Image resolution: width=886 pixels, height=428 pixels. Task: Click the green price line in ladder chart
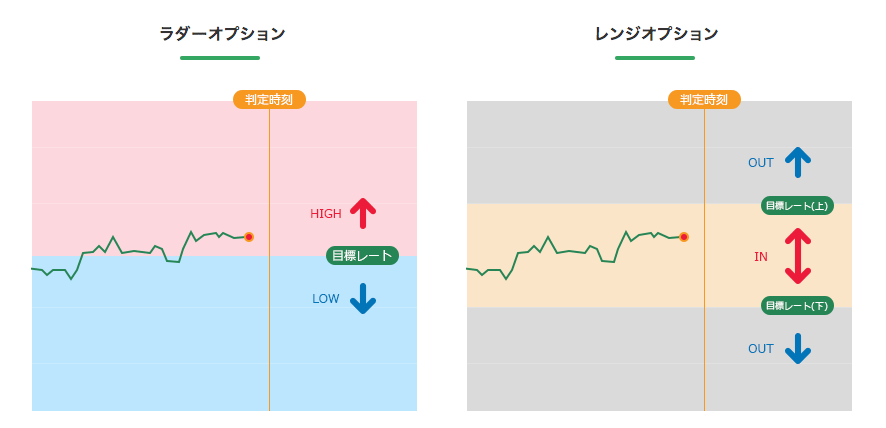pyautogui.click(x=140, y=252)
